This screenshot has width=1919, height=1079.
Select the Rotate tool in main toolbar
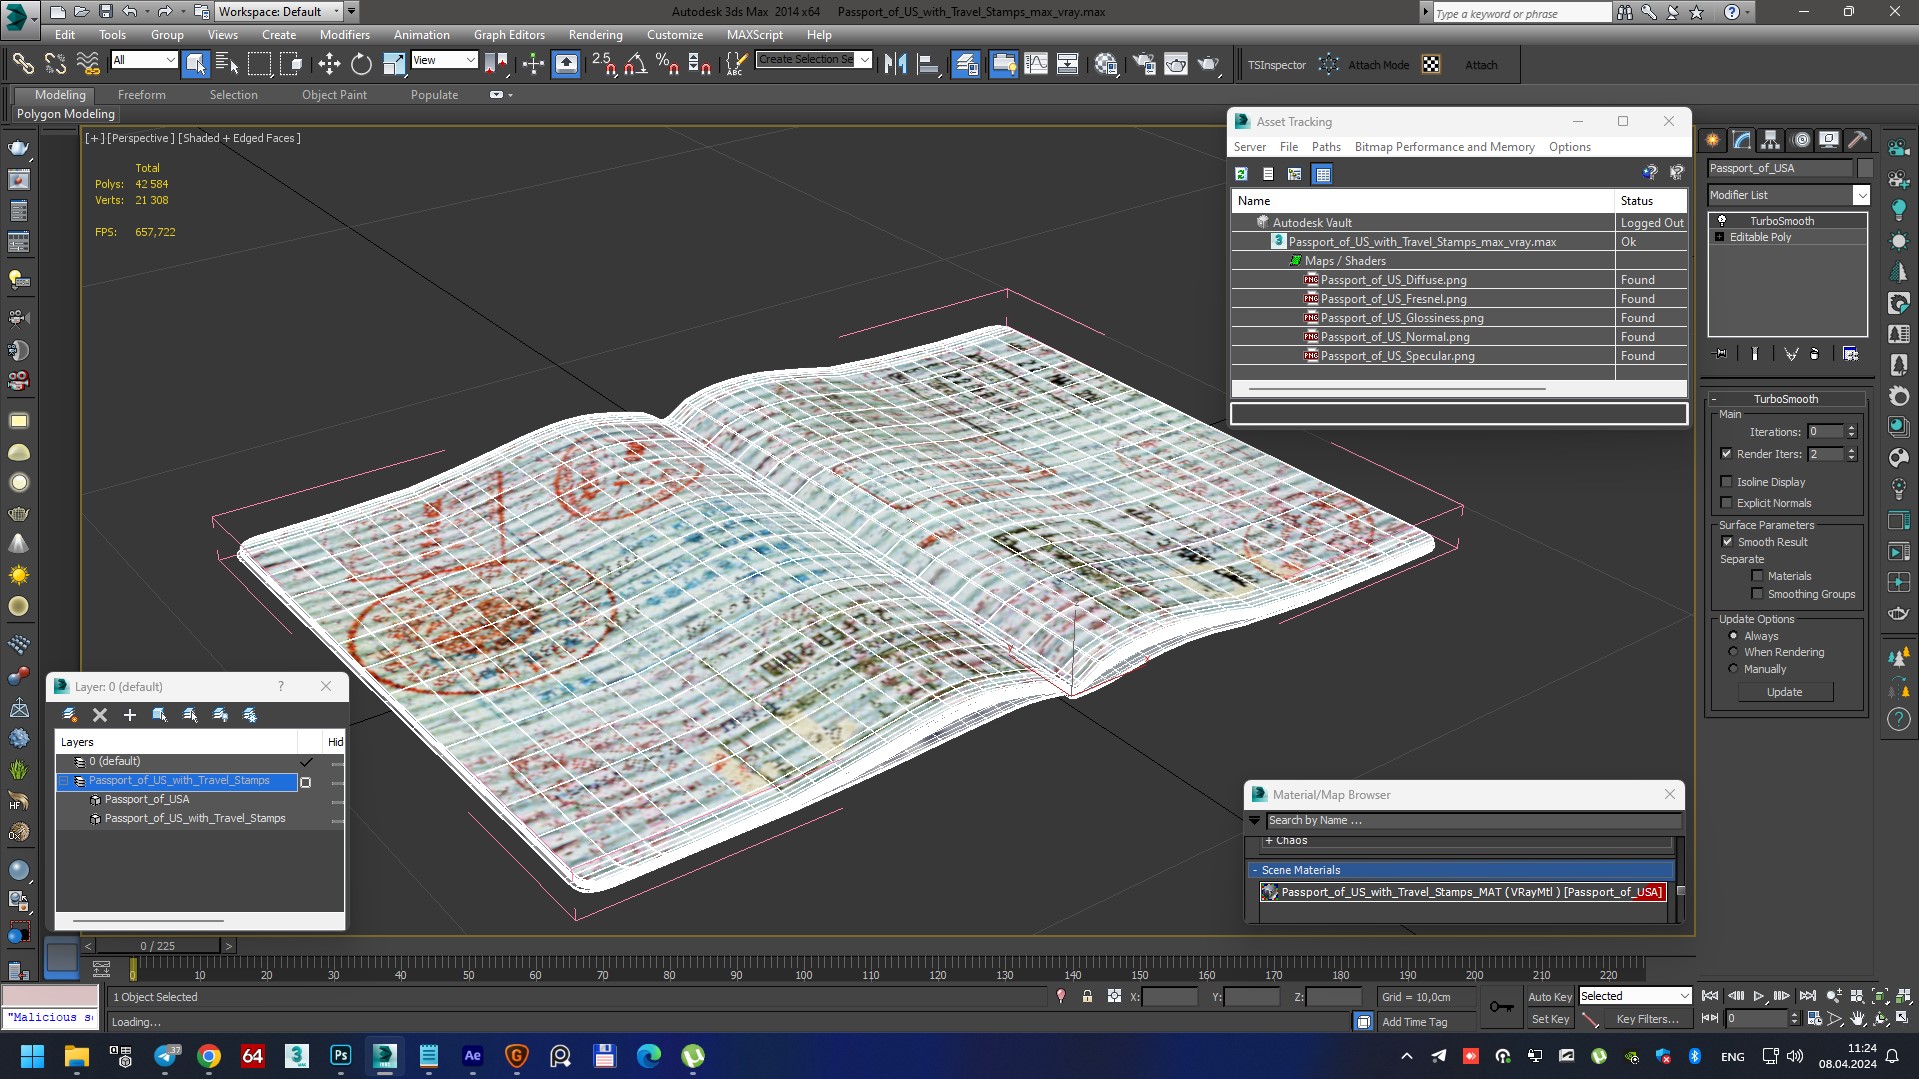pyautogui.click(x=361, y=65)
